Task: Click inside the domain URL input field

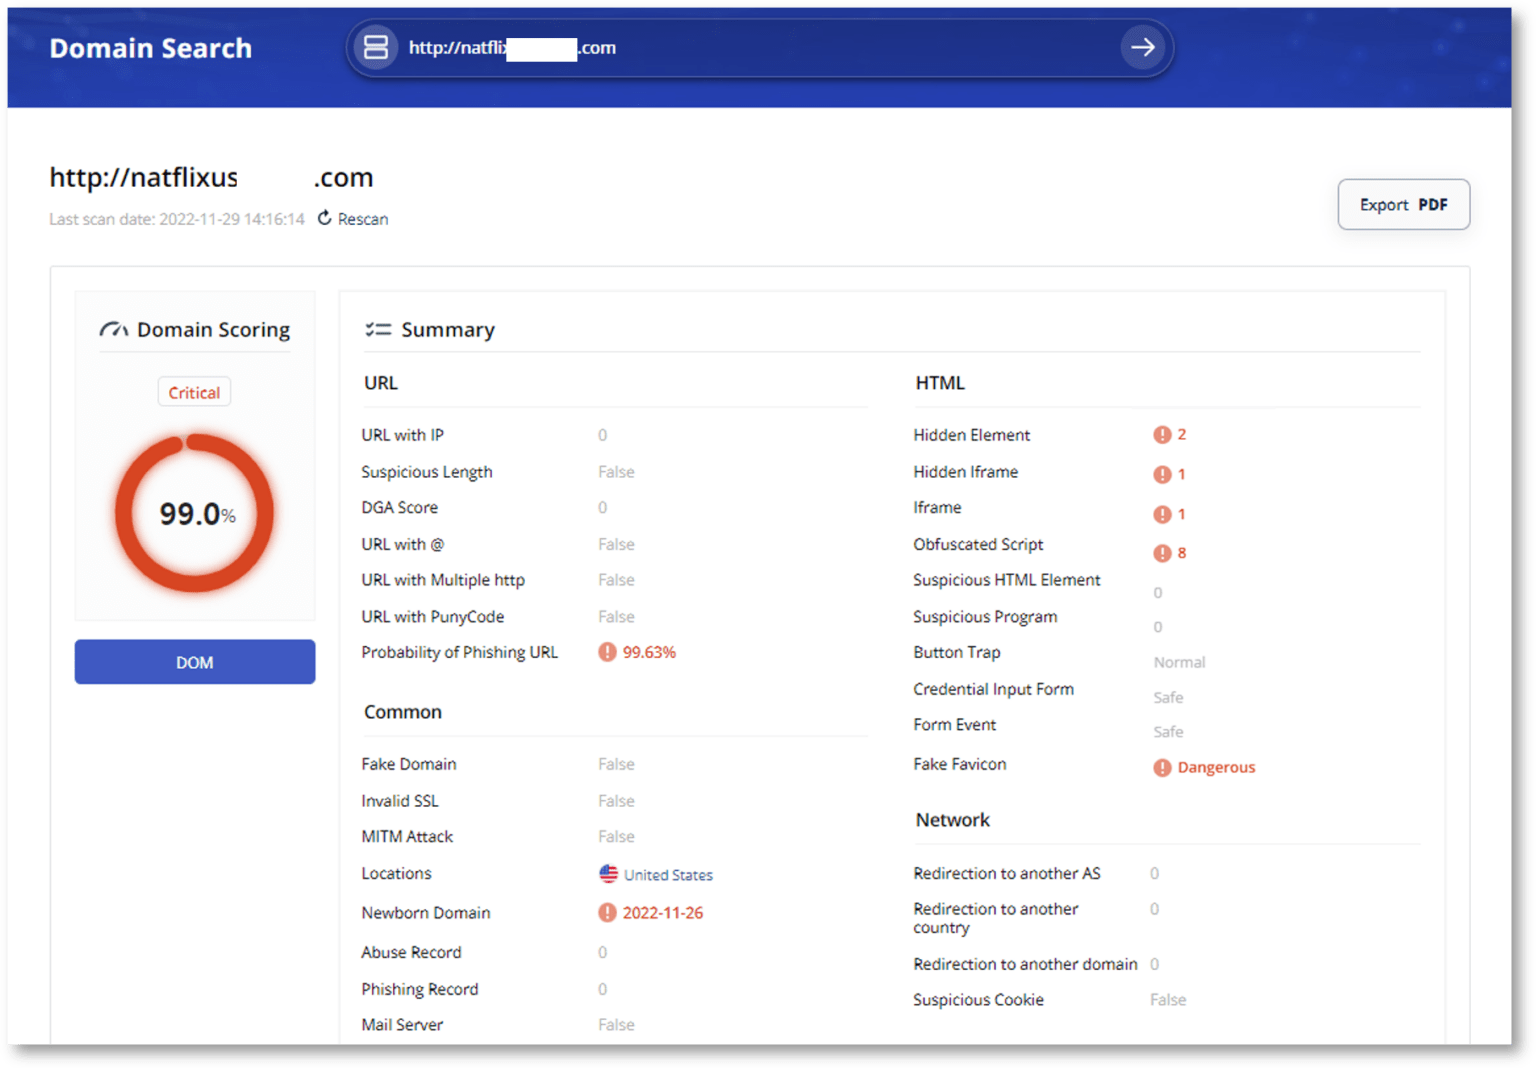Action: [700, 47]
